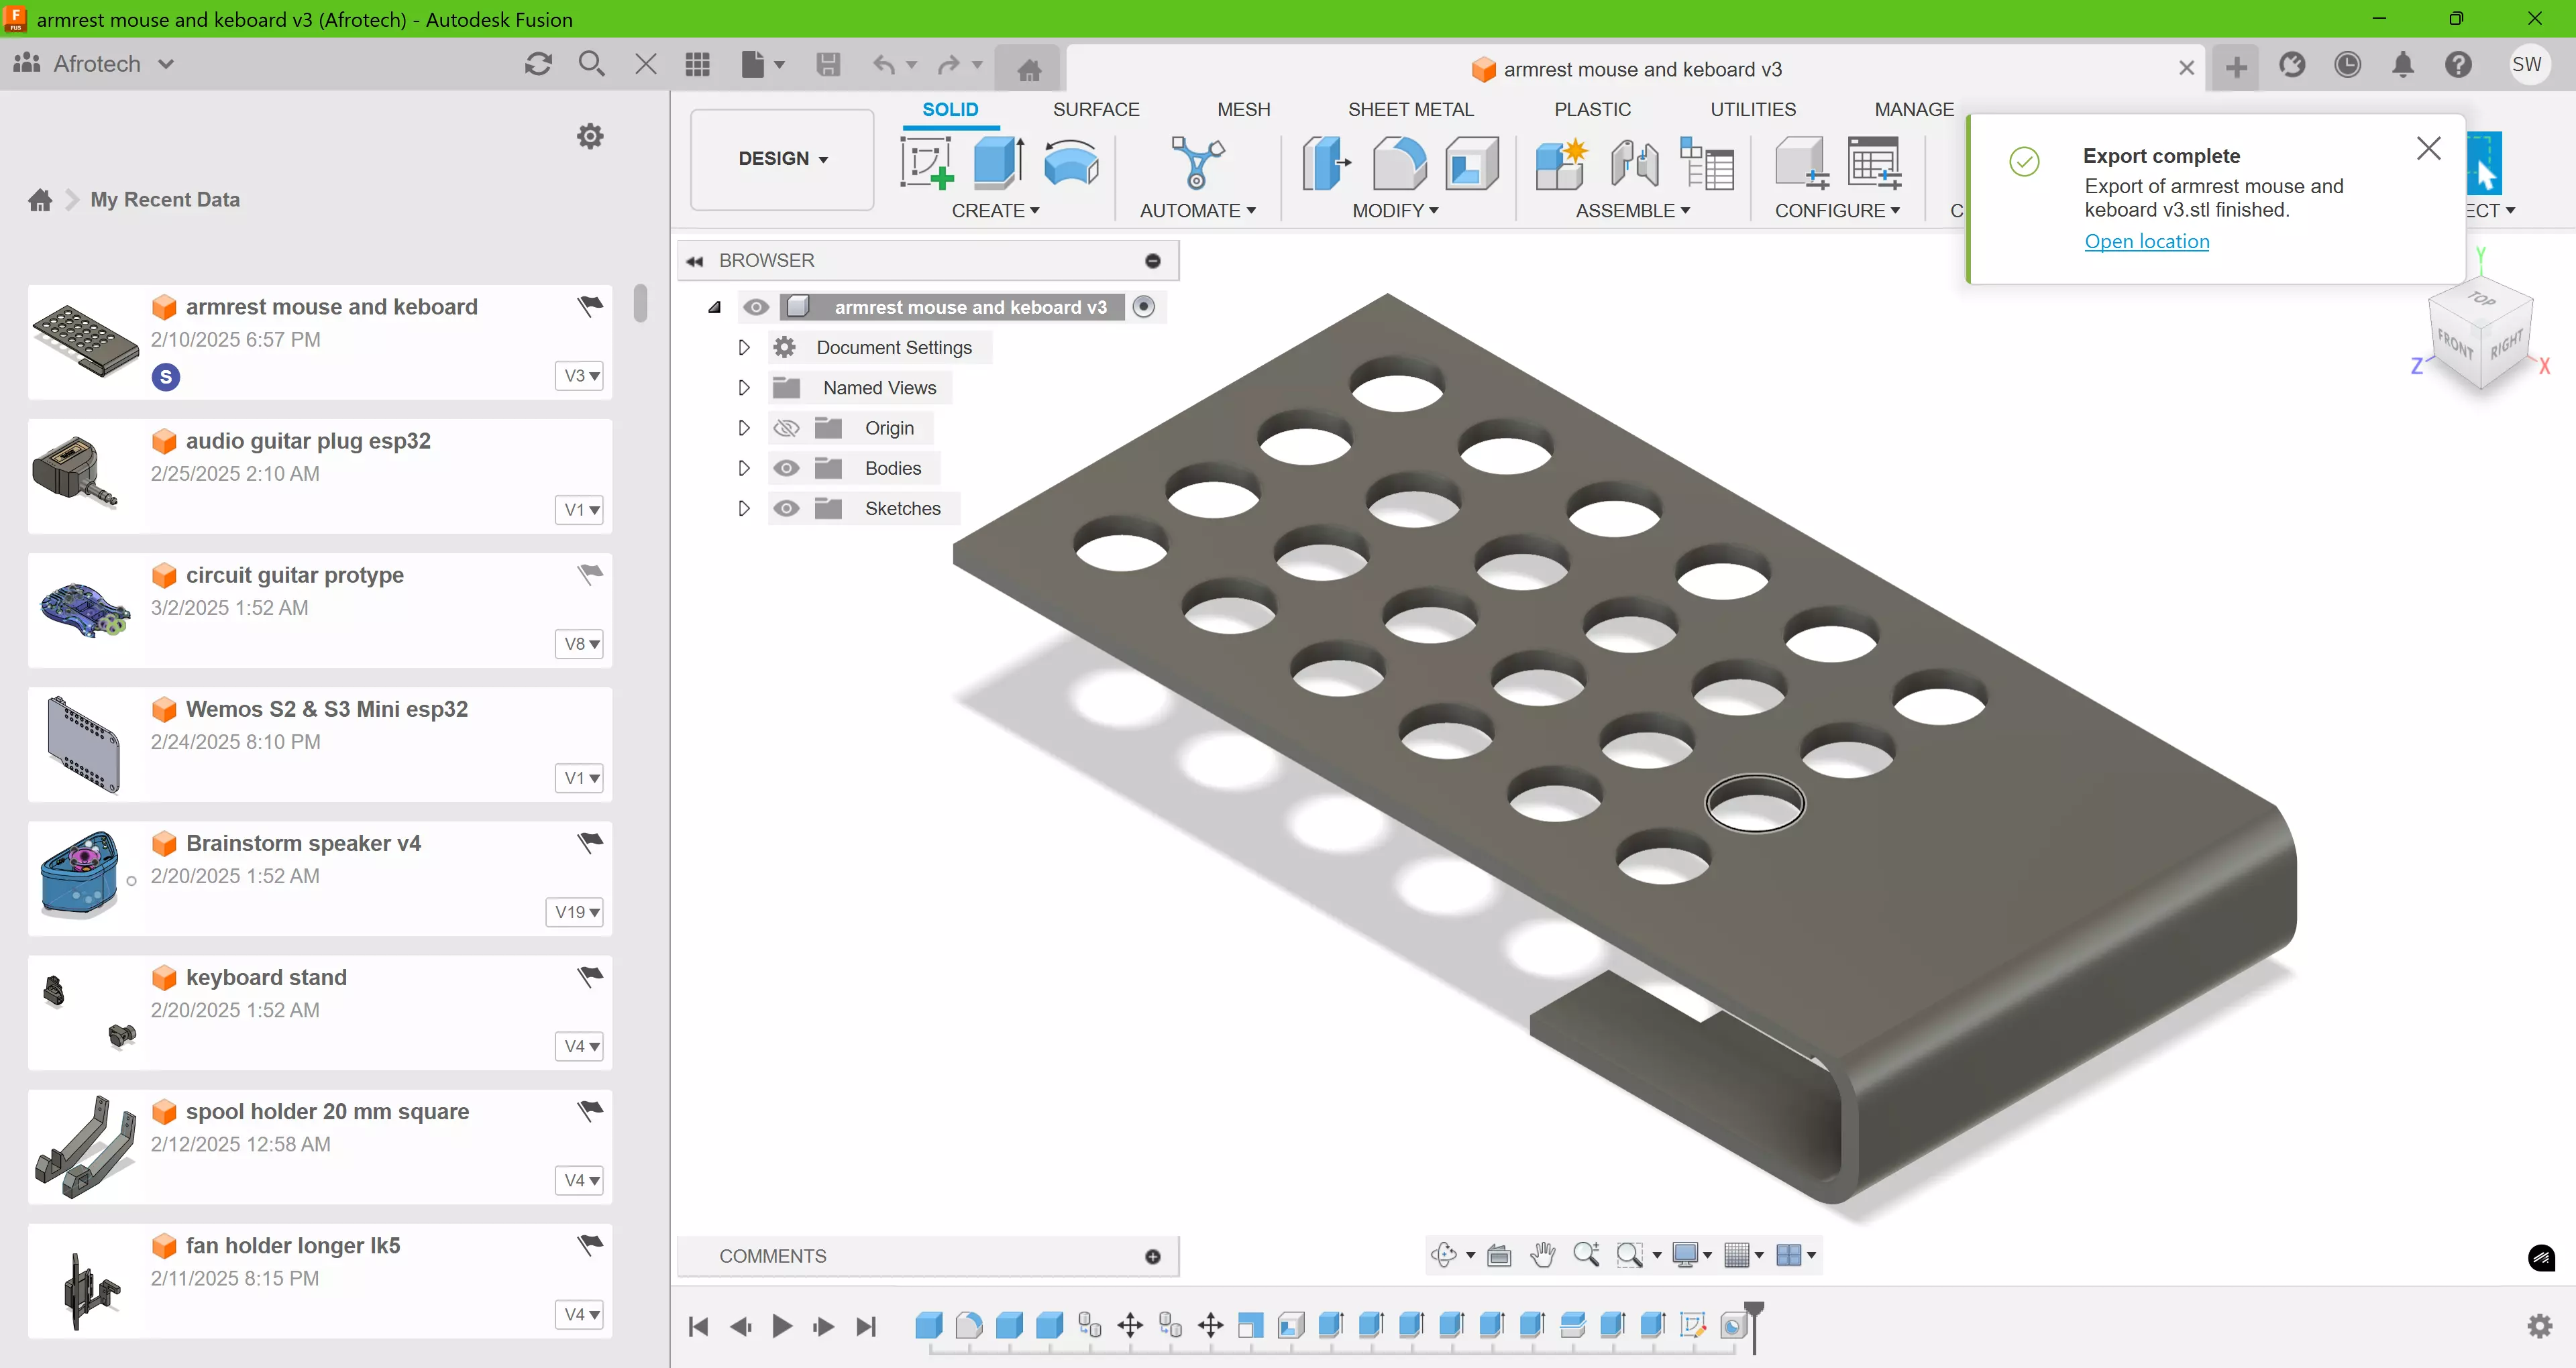Select the Extrude tool in Create
Screen dimensions: 2576x1368
coord(998,163)
